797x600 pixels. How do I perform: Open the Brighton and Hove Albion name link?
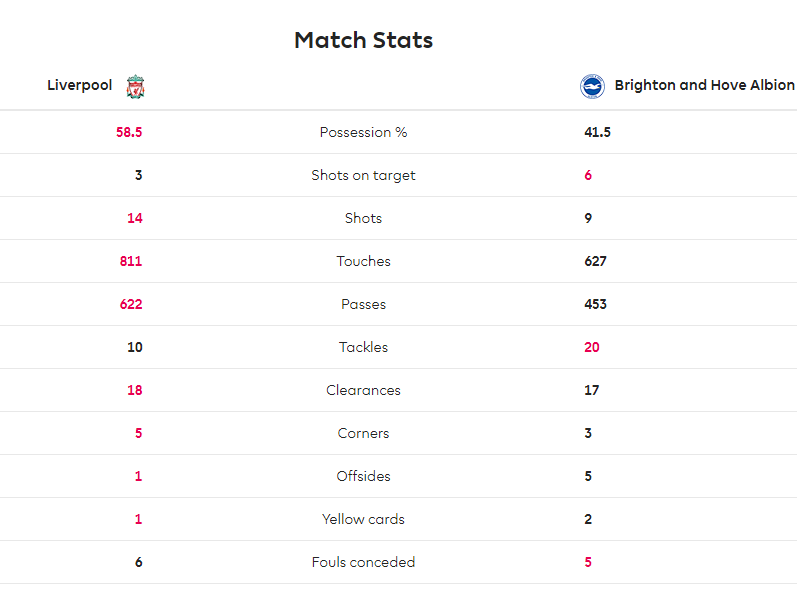[704, 85]
